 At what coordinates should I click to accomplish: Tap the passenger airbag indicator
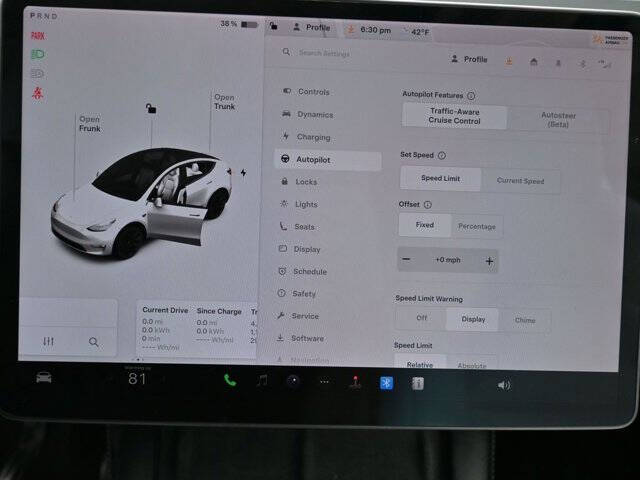pos(610,40)
